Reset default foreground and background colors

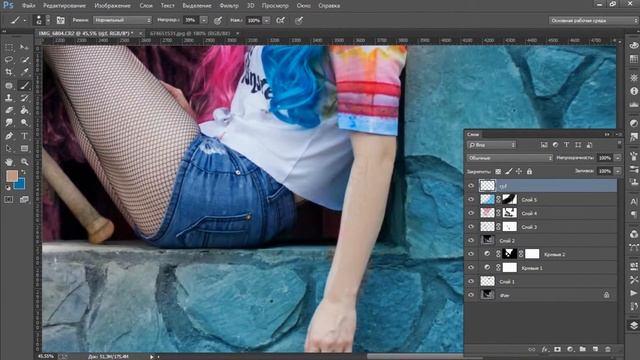click(8, 188)
